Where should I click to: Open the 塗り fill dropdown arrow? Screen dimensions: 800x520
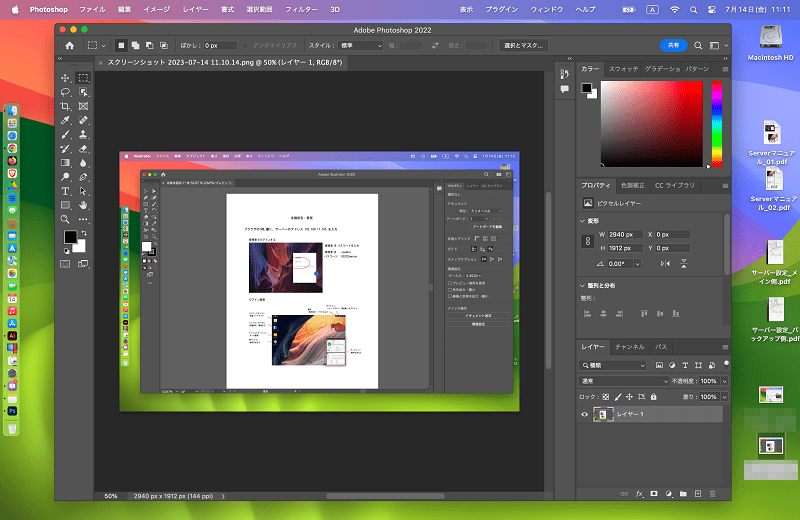click(x=724, y=397)
